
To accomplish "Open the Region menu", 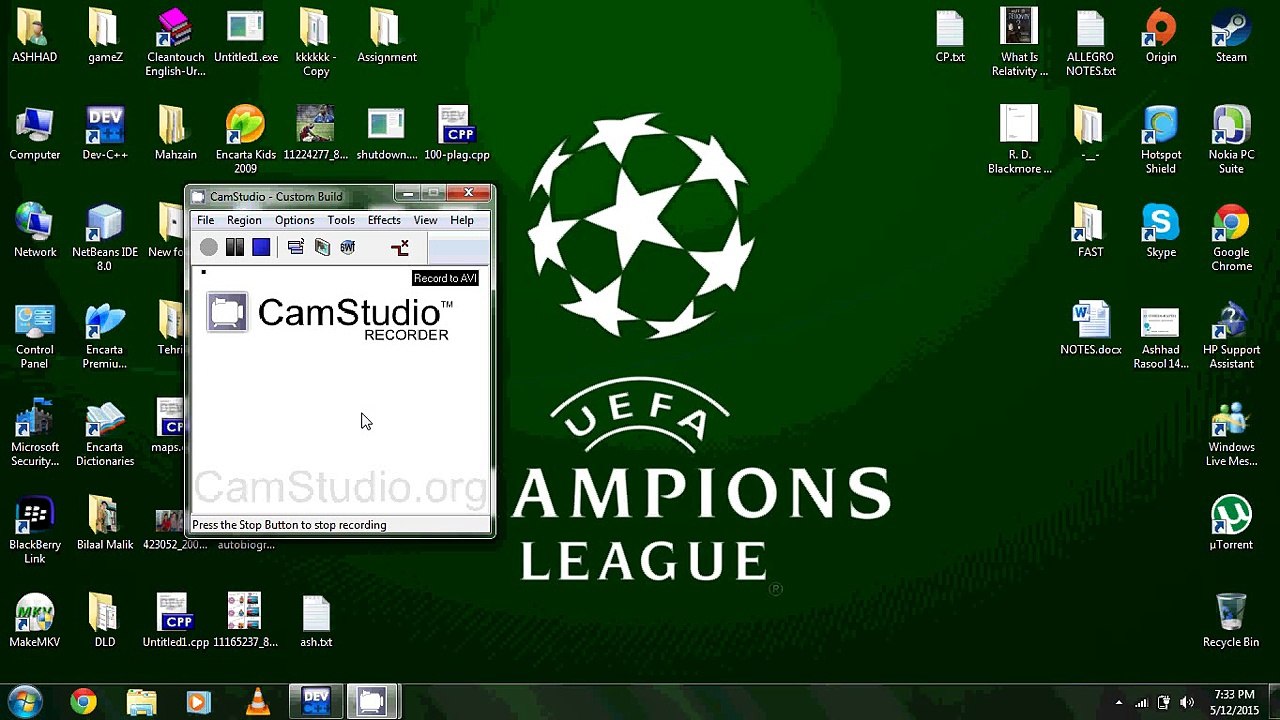I will click(x=244, y=220).
